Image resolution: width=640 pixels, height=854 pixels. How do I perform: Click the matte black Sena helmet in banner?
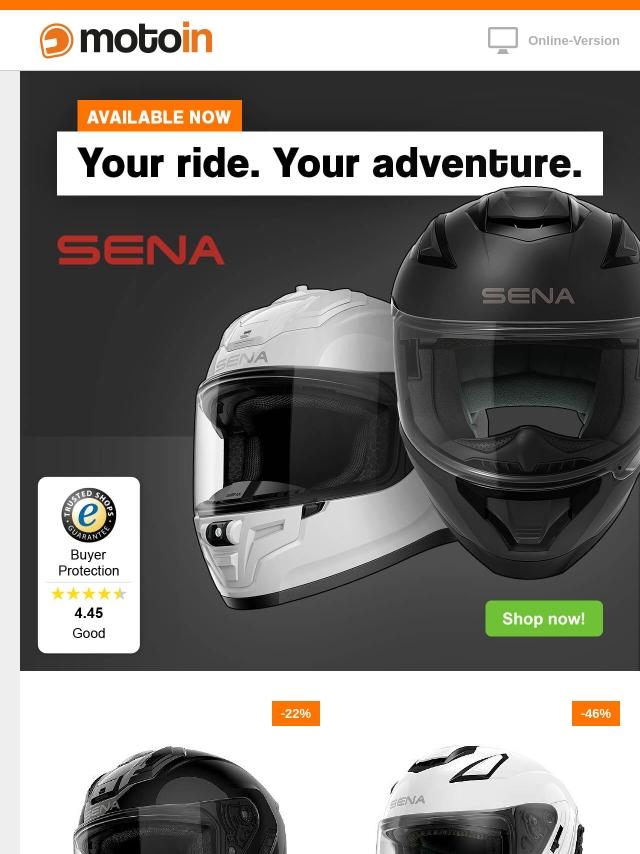coord(517,381)
